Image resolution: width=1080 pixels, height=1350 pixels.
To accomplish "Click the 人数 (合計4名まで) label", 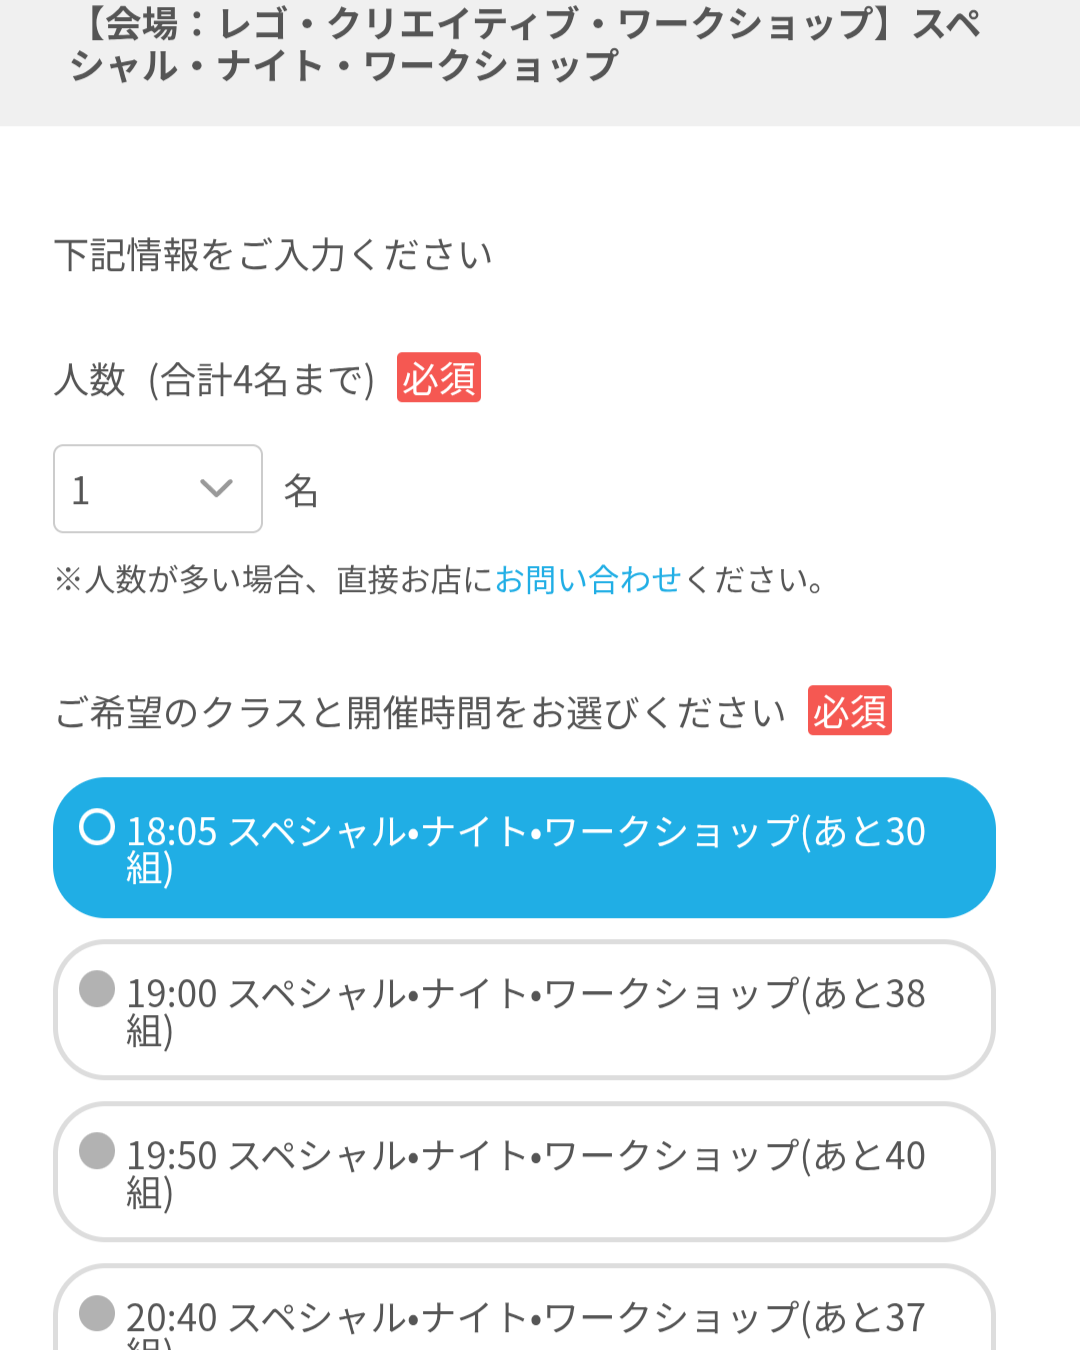I will coord(214,380).
